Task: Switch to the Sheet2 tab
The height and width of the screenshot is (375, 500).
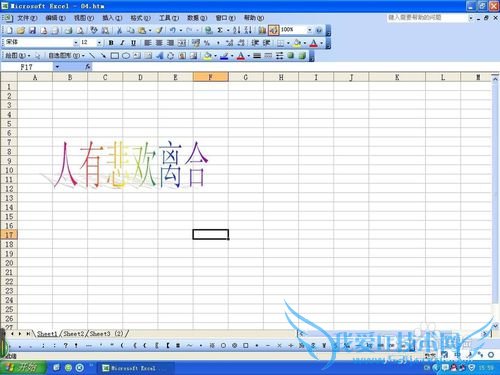Action: [x=74, y=334]
